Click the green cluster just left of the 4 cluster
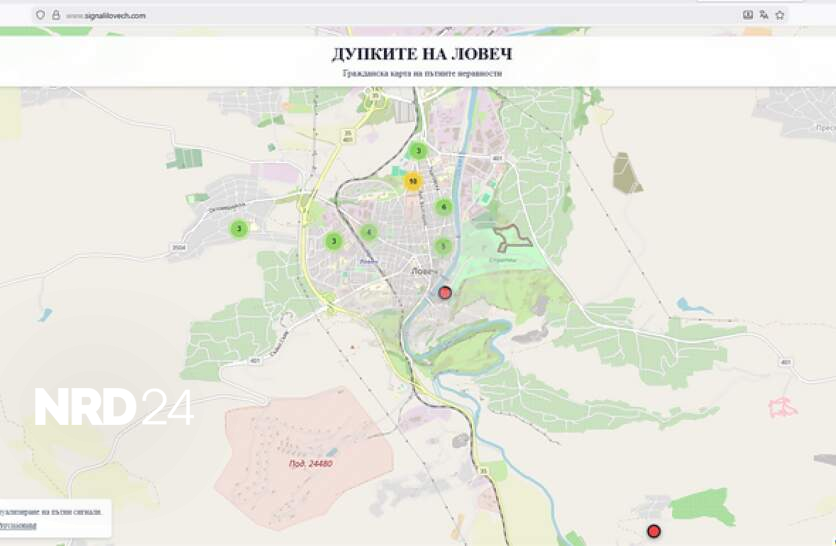The width and height of the screenshot is (836, 546). [x=333, y=241]
